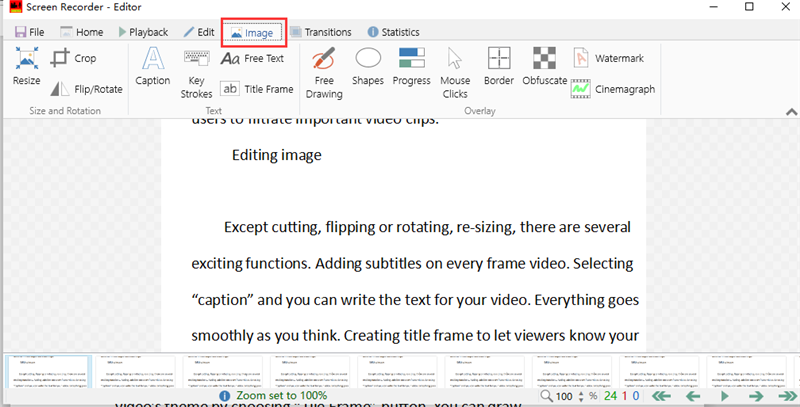Increase zoom with the up arrow
Image resolution: width=800 pixels, height=407 pixels.
coord(581,393)
